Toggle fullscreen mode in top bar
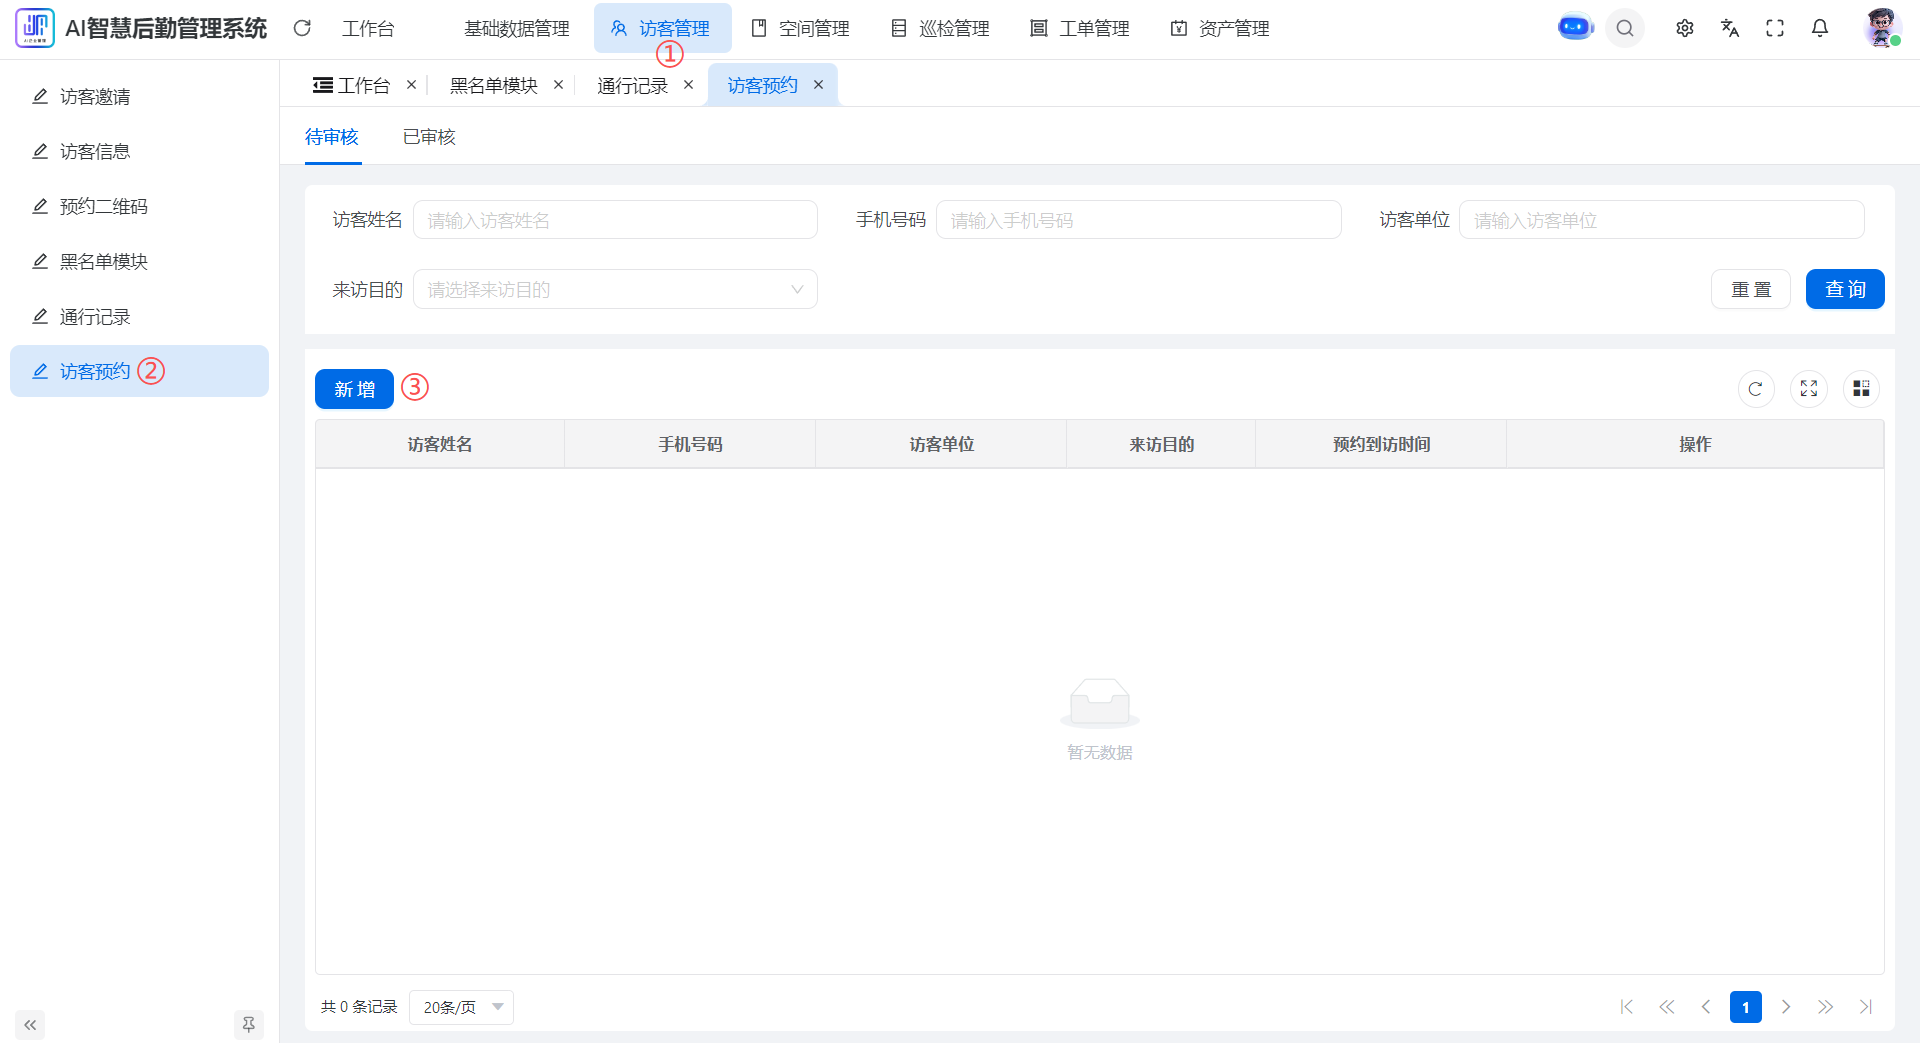This screenshot has height=1043, width=1920. pos(1775,28)
